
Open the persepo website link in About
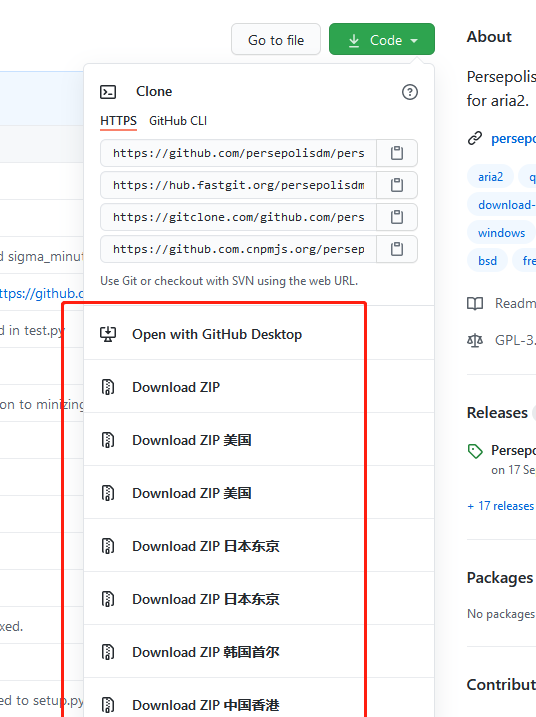pos(513,138)
